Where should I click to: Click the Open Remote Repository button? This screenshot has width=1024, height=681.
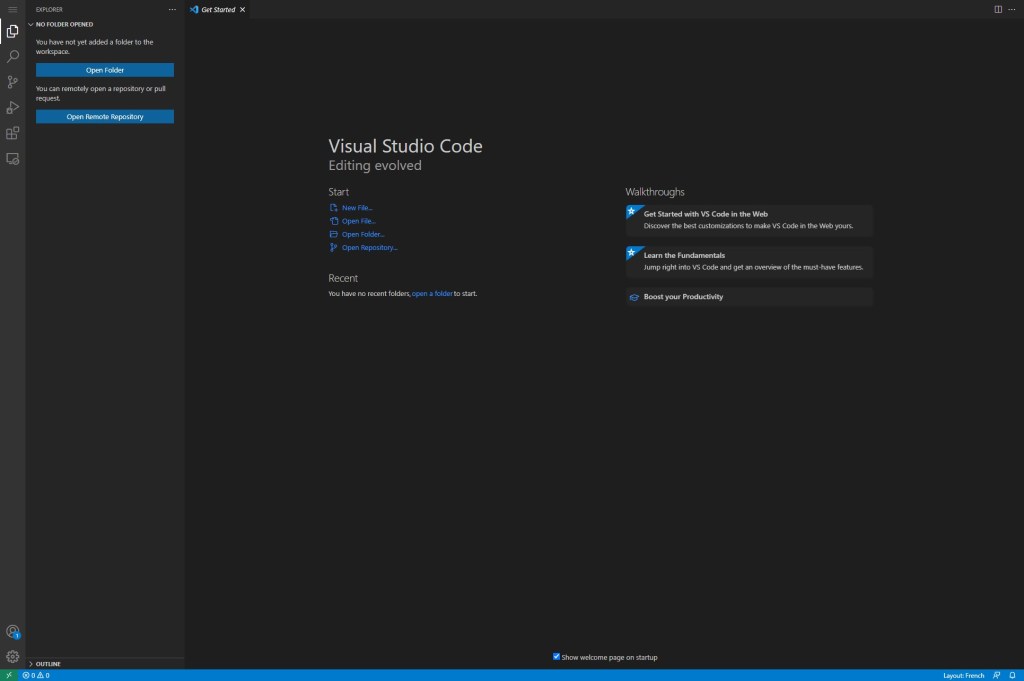(104, 116)
